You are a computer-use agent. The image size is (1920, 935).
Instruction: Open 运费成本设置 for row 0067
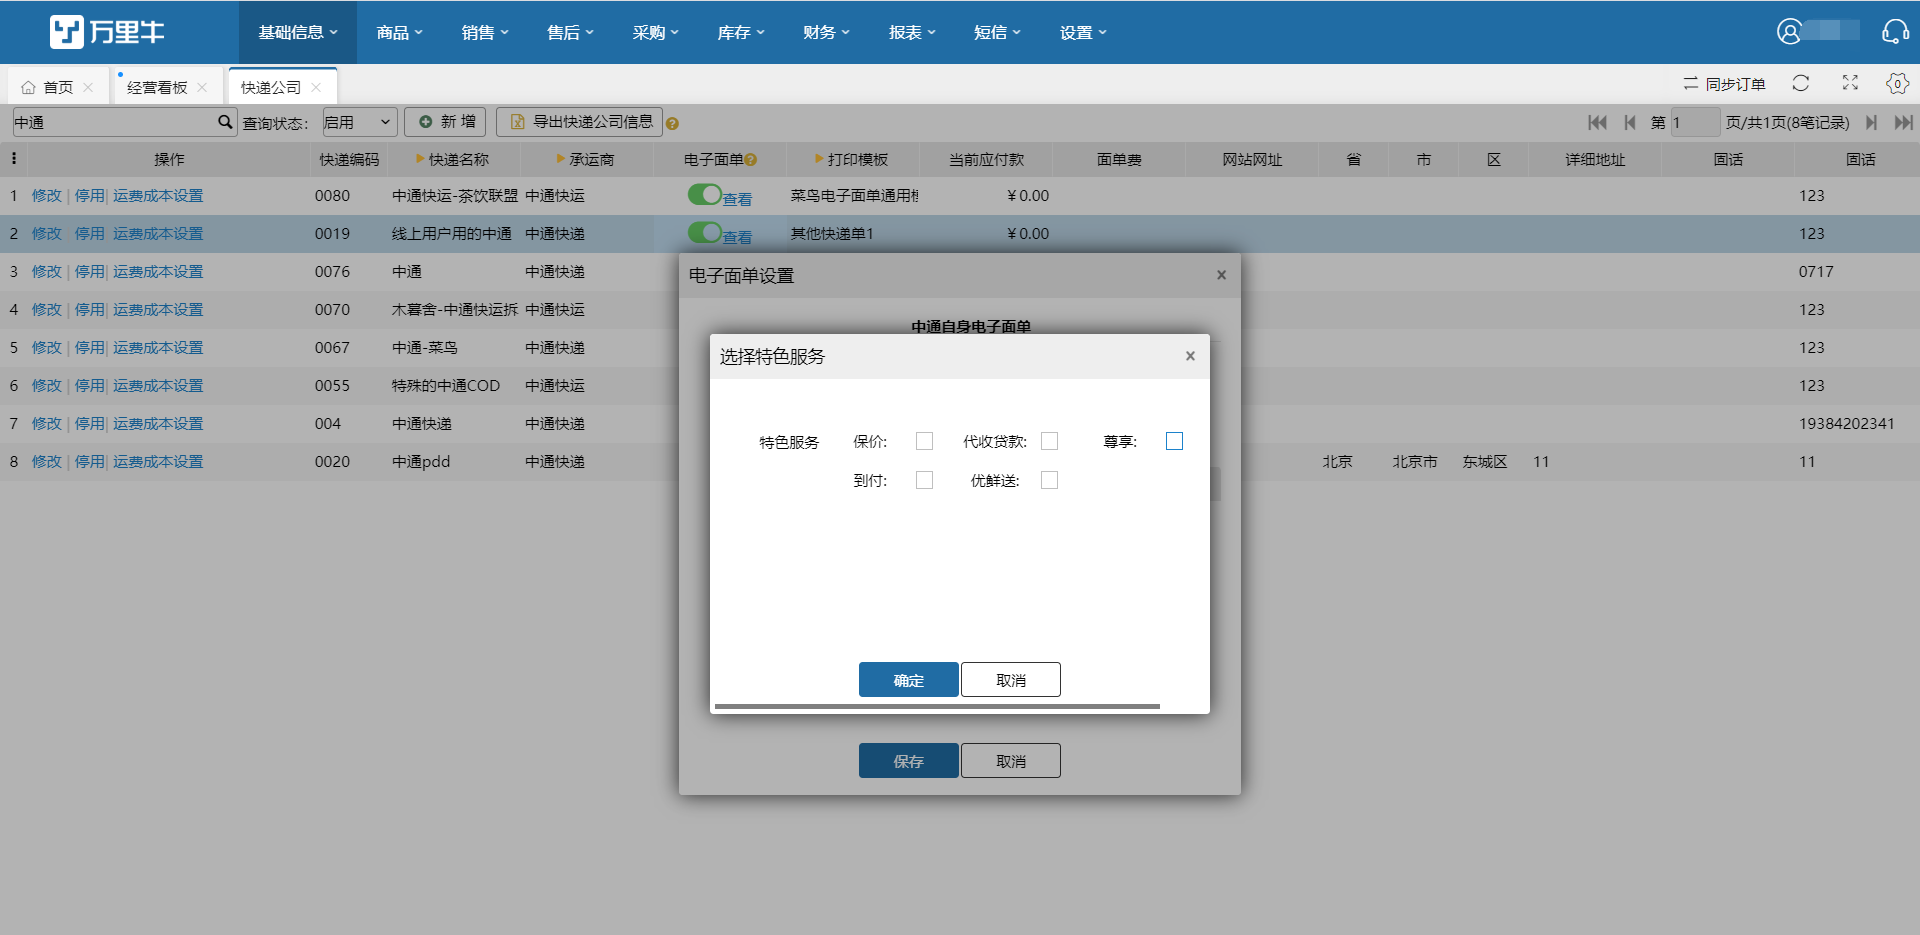click(x=158, y=347)
